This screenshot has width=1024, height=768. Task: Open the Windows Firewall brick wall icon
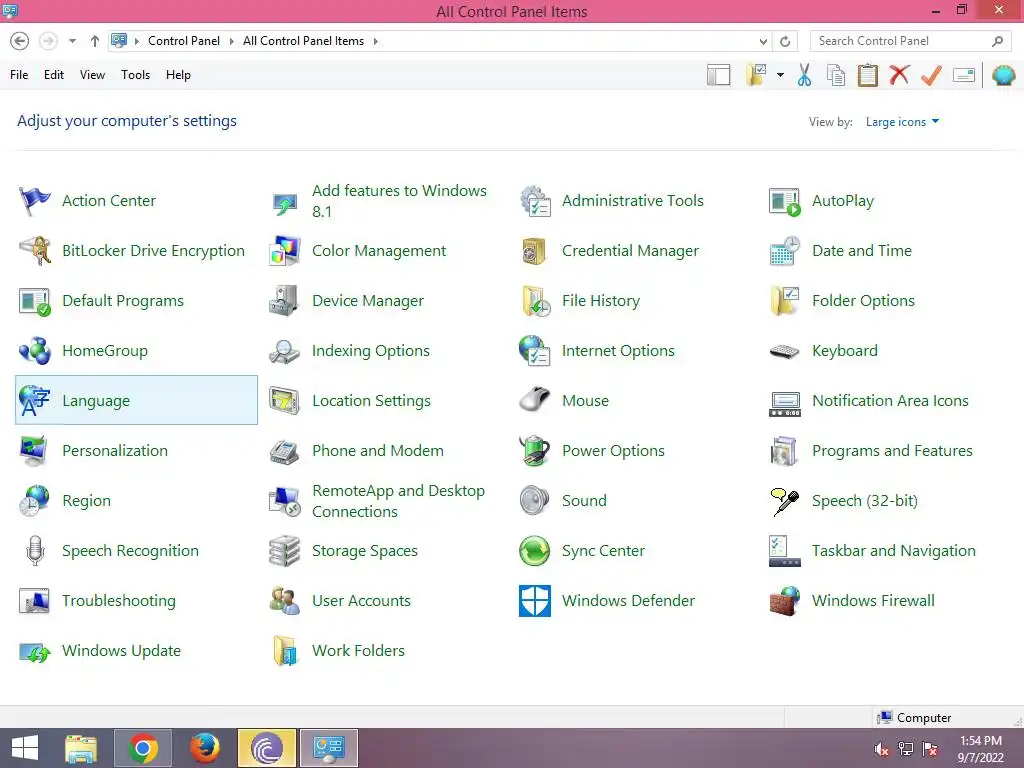click(x=785, y=601)
